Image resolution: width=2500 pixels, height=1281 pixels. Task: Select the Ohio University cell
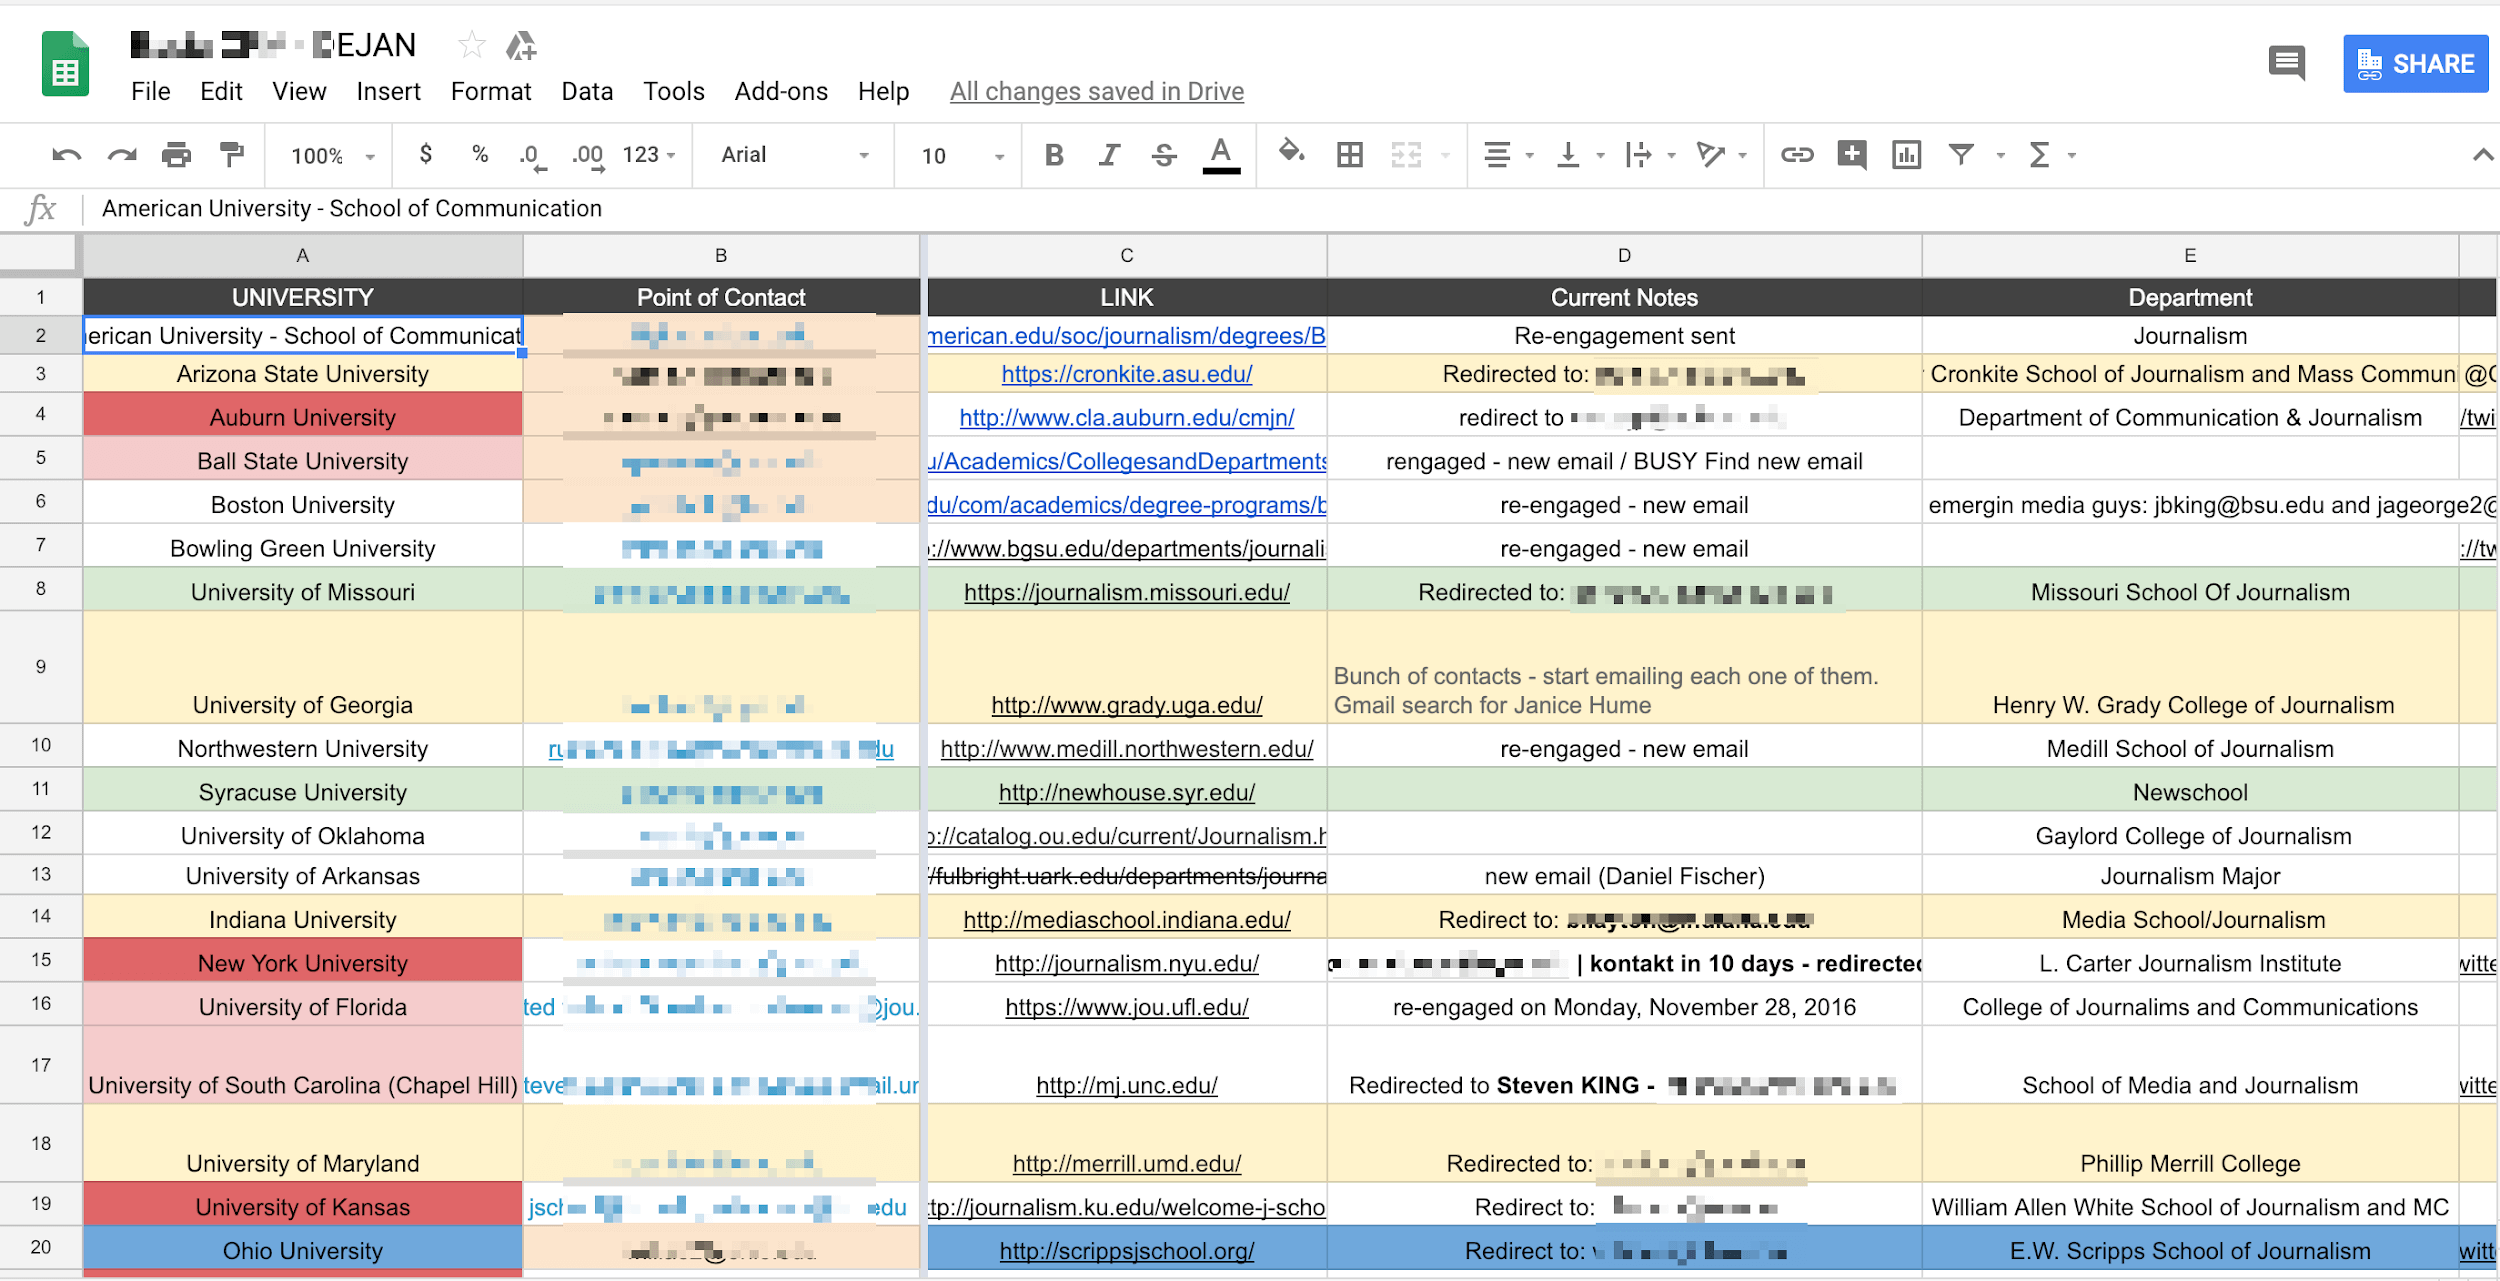tap(303, 1250)
